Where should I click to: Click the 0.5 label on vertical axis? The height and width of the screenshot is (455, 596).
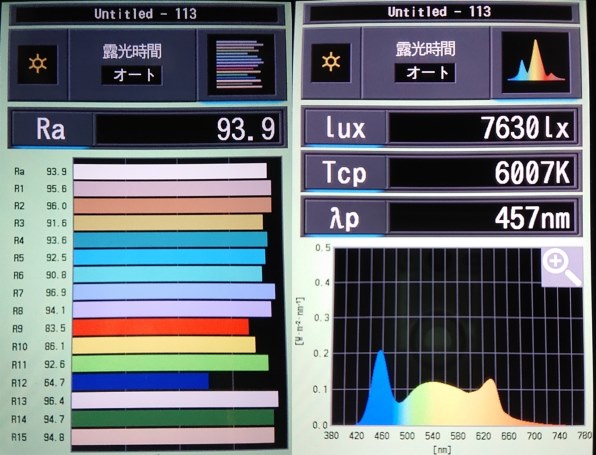point(322,248)
